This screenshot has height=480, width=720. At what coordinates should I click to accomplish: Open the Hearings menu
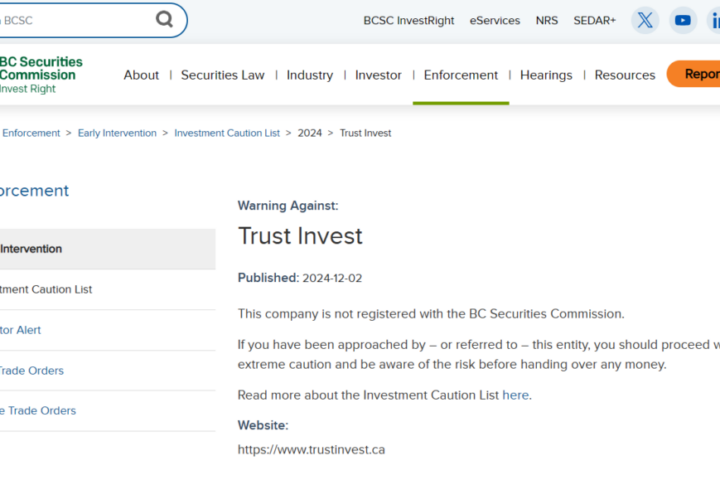(x=546, y=75)
